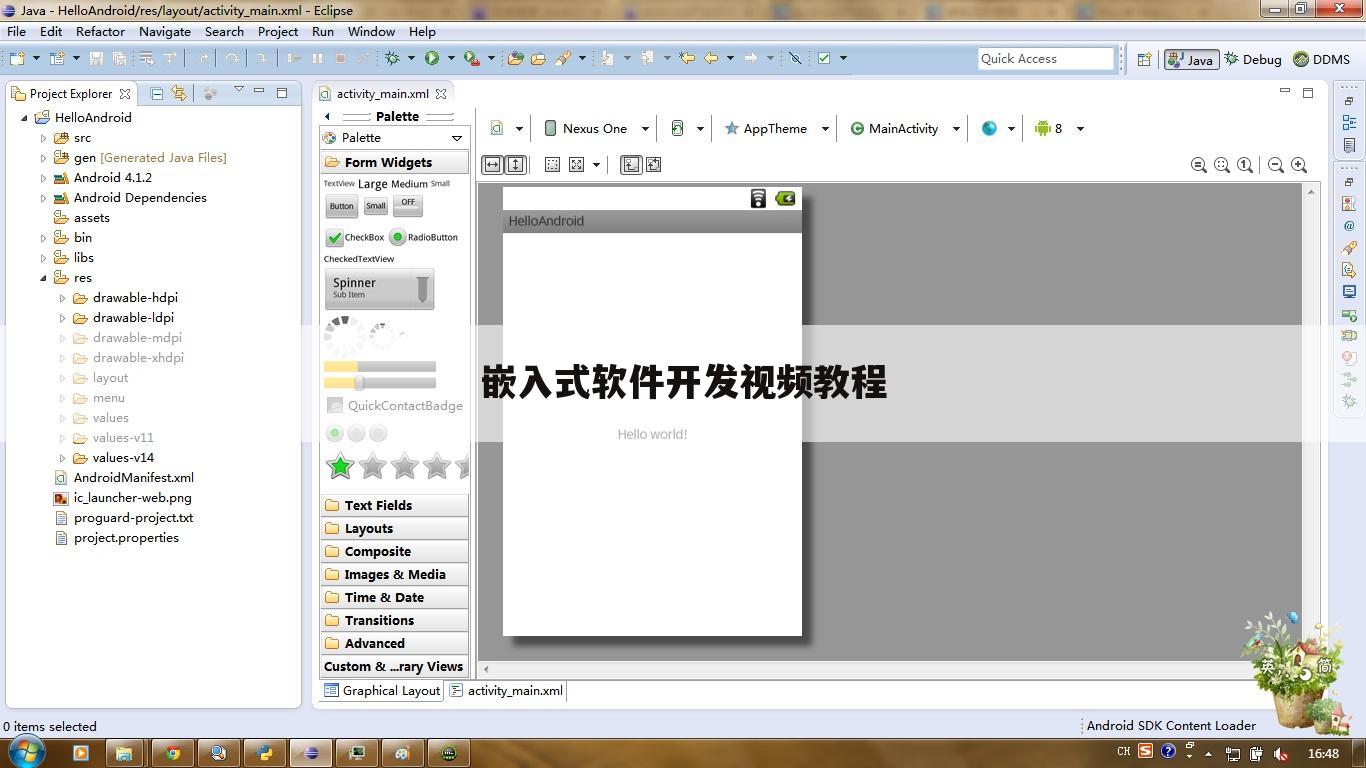Screen dimensions: 1366x768
Task: Click the OFF toggle button widget
Action: pyautogui.click(x=407, y=204)
